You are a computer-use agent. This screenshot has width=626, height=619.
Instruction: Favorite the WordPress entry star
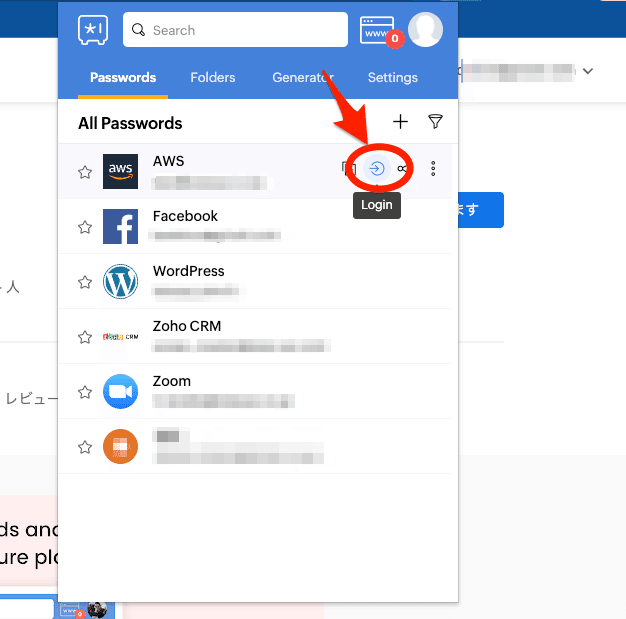pyautogui.click(x=85, y=282)
